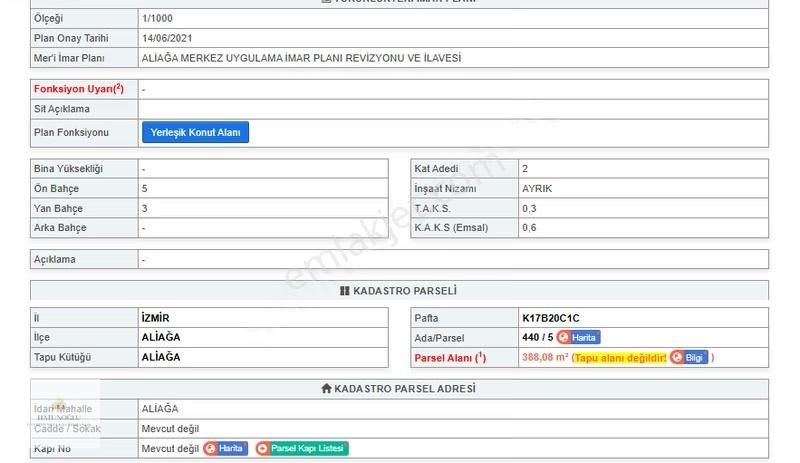This screenshot has height=463, width=800.
Task: Click the Parsel Alanı footnote label
Action: tap(450, 357)
